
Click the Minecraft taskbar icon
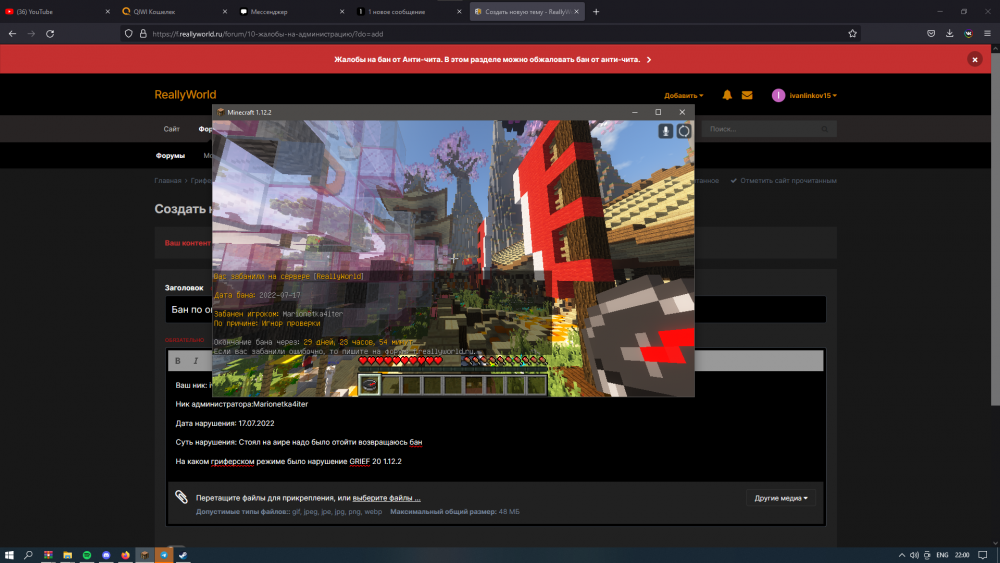click(x=145, y=555)
